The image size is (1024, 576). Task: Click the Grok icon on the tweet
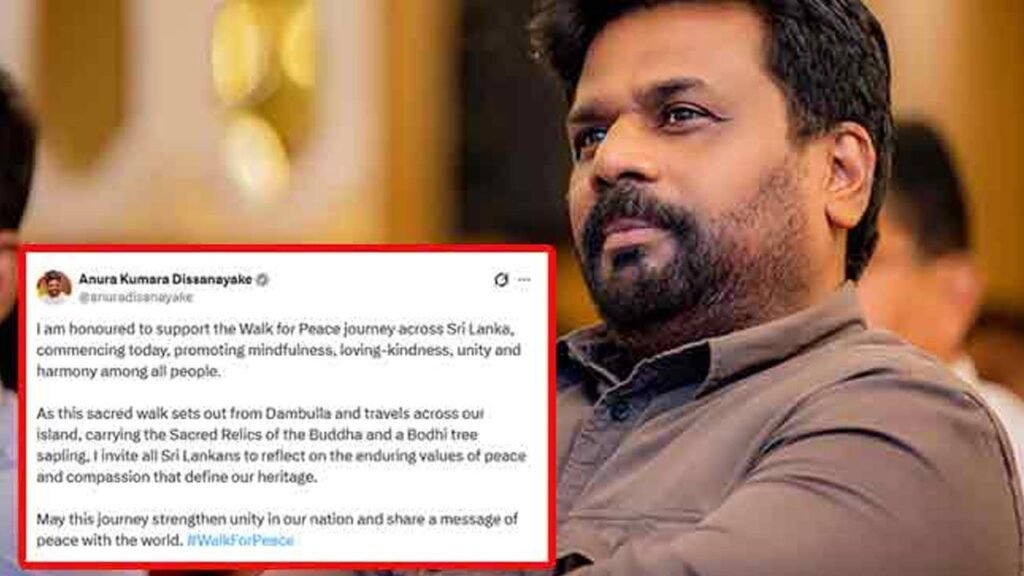pyautogui.click(x=501, y=280)
